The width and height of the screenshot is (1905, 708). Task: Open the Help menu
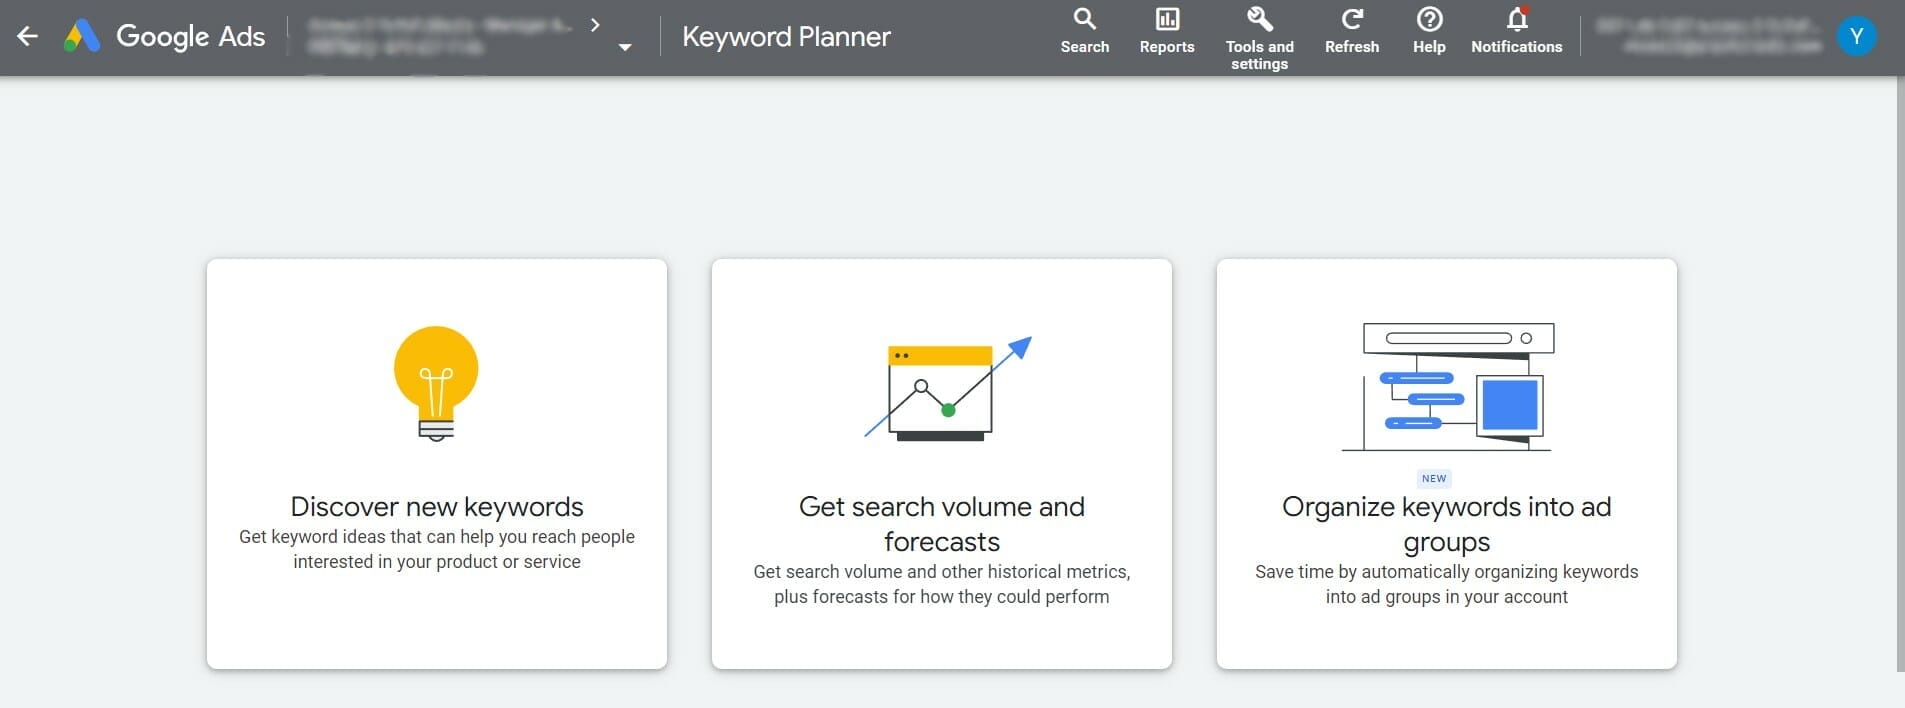coord(1428,30)
